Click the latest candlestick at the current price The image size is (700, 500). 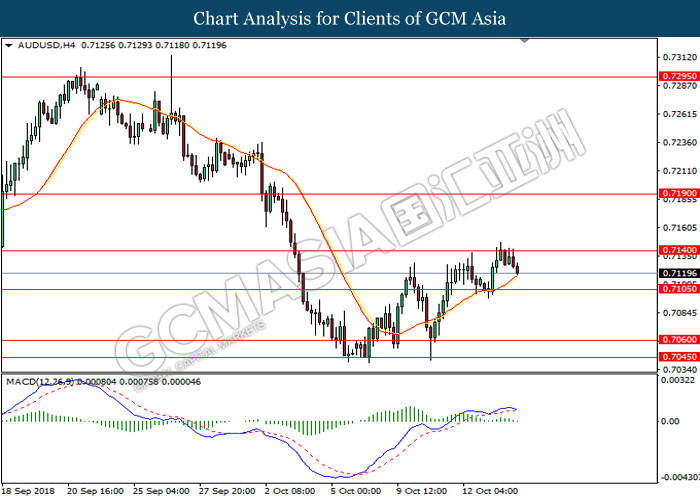(518, 269)
